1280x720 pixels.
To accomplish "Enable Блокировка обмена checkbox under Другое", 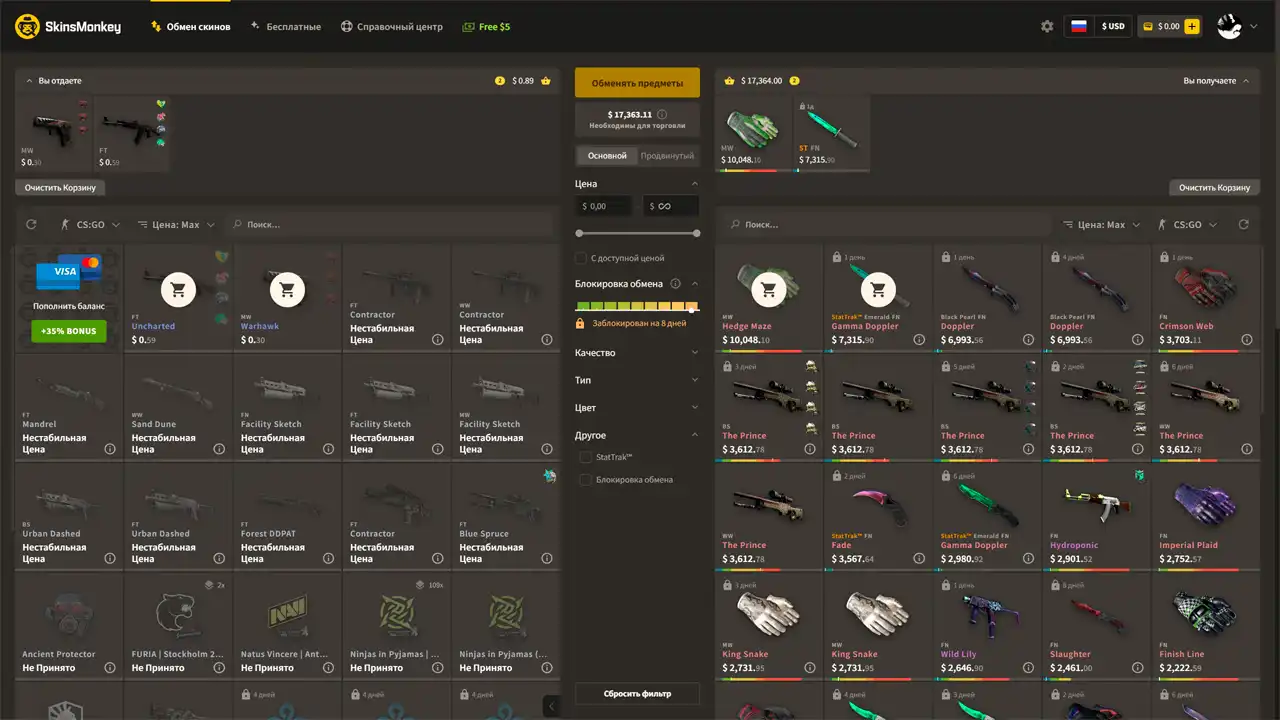I will click(586, 480).
